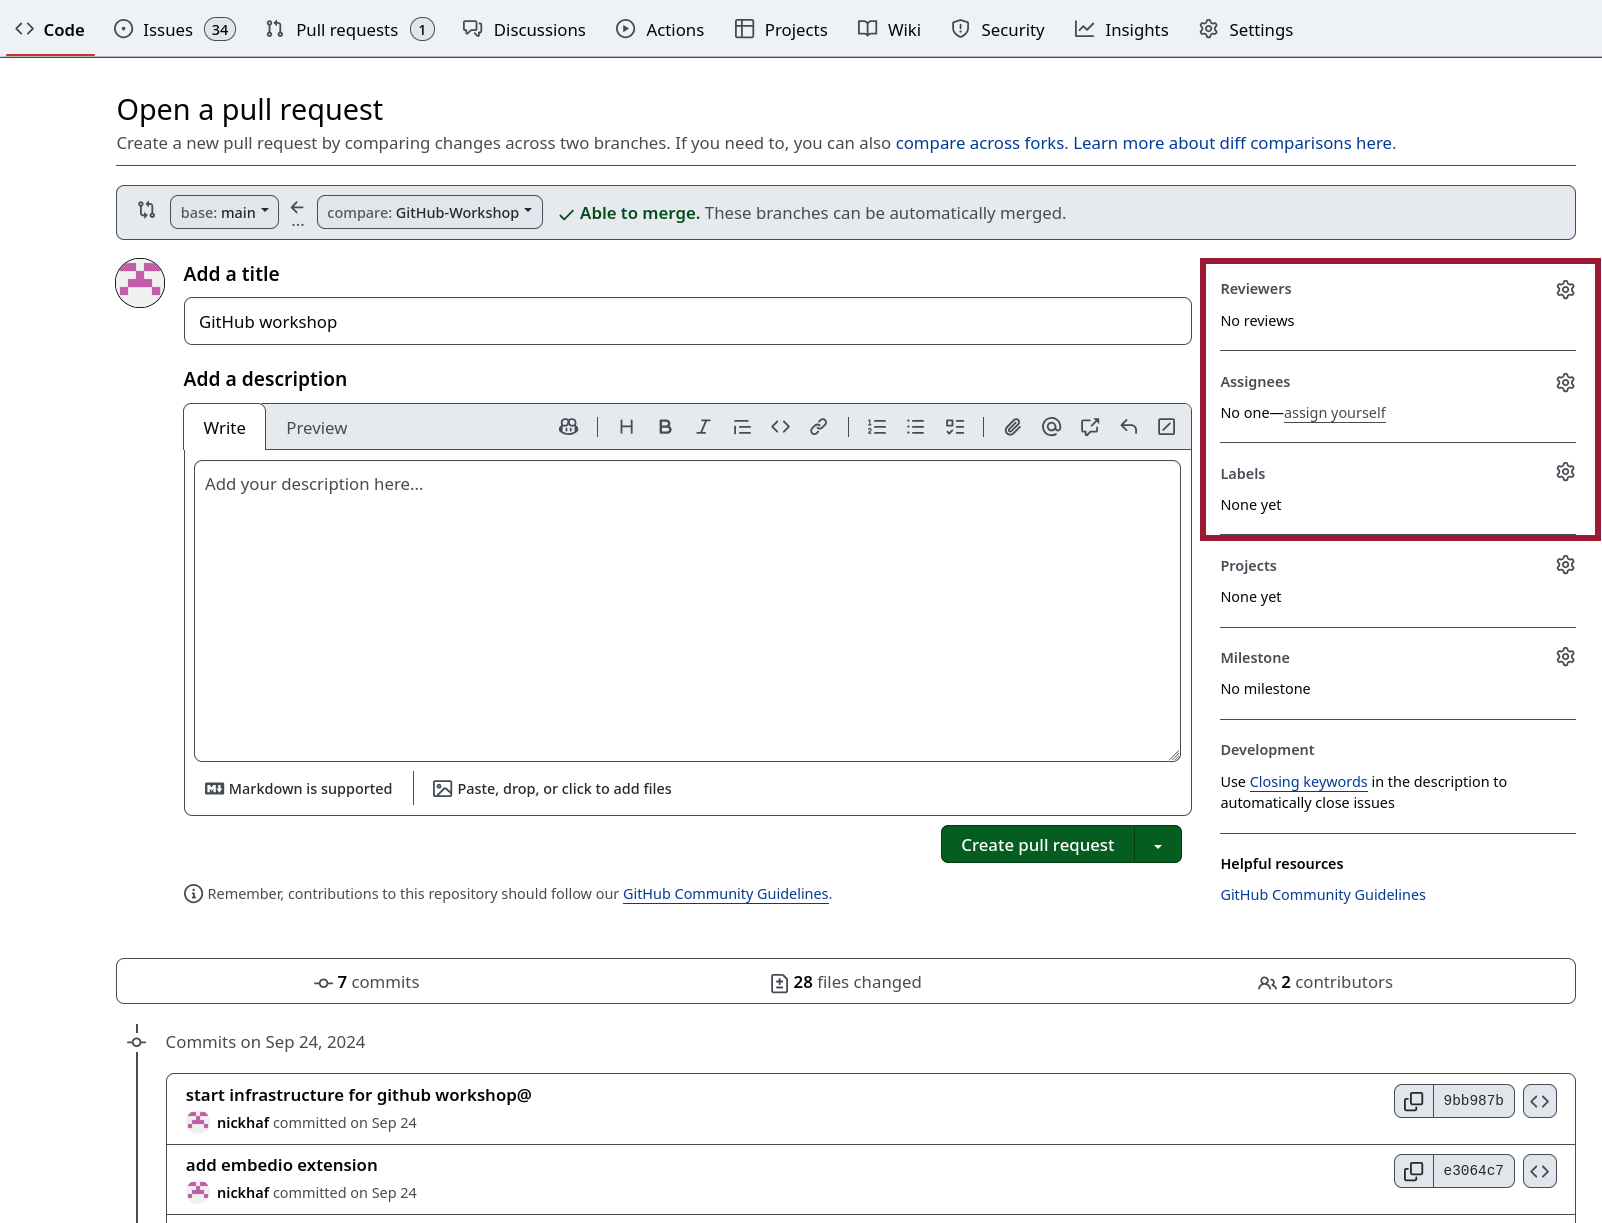Add a numbered list to the description
The width and height of the screenshot is (1602, 1223).
[x=877, y=427]
